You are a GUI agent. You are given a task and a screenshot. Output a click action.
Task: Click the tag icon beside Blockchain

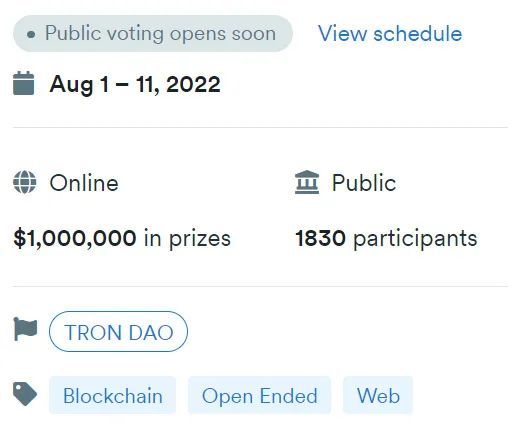(x=25, y=394)
